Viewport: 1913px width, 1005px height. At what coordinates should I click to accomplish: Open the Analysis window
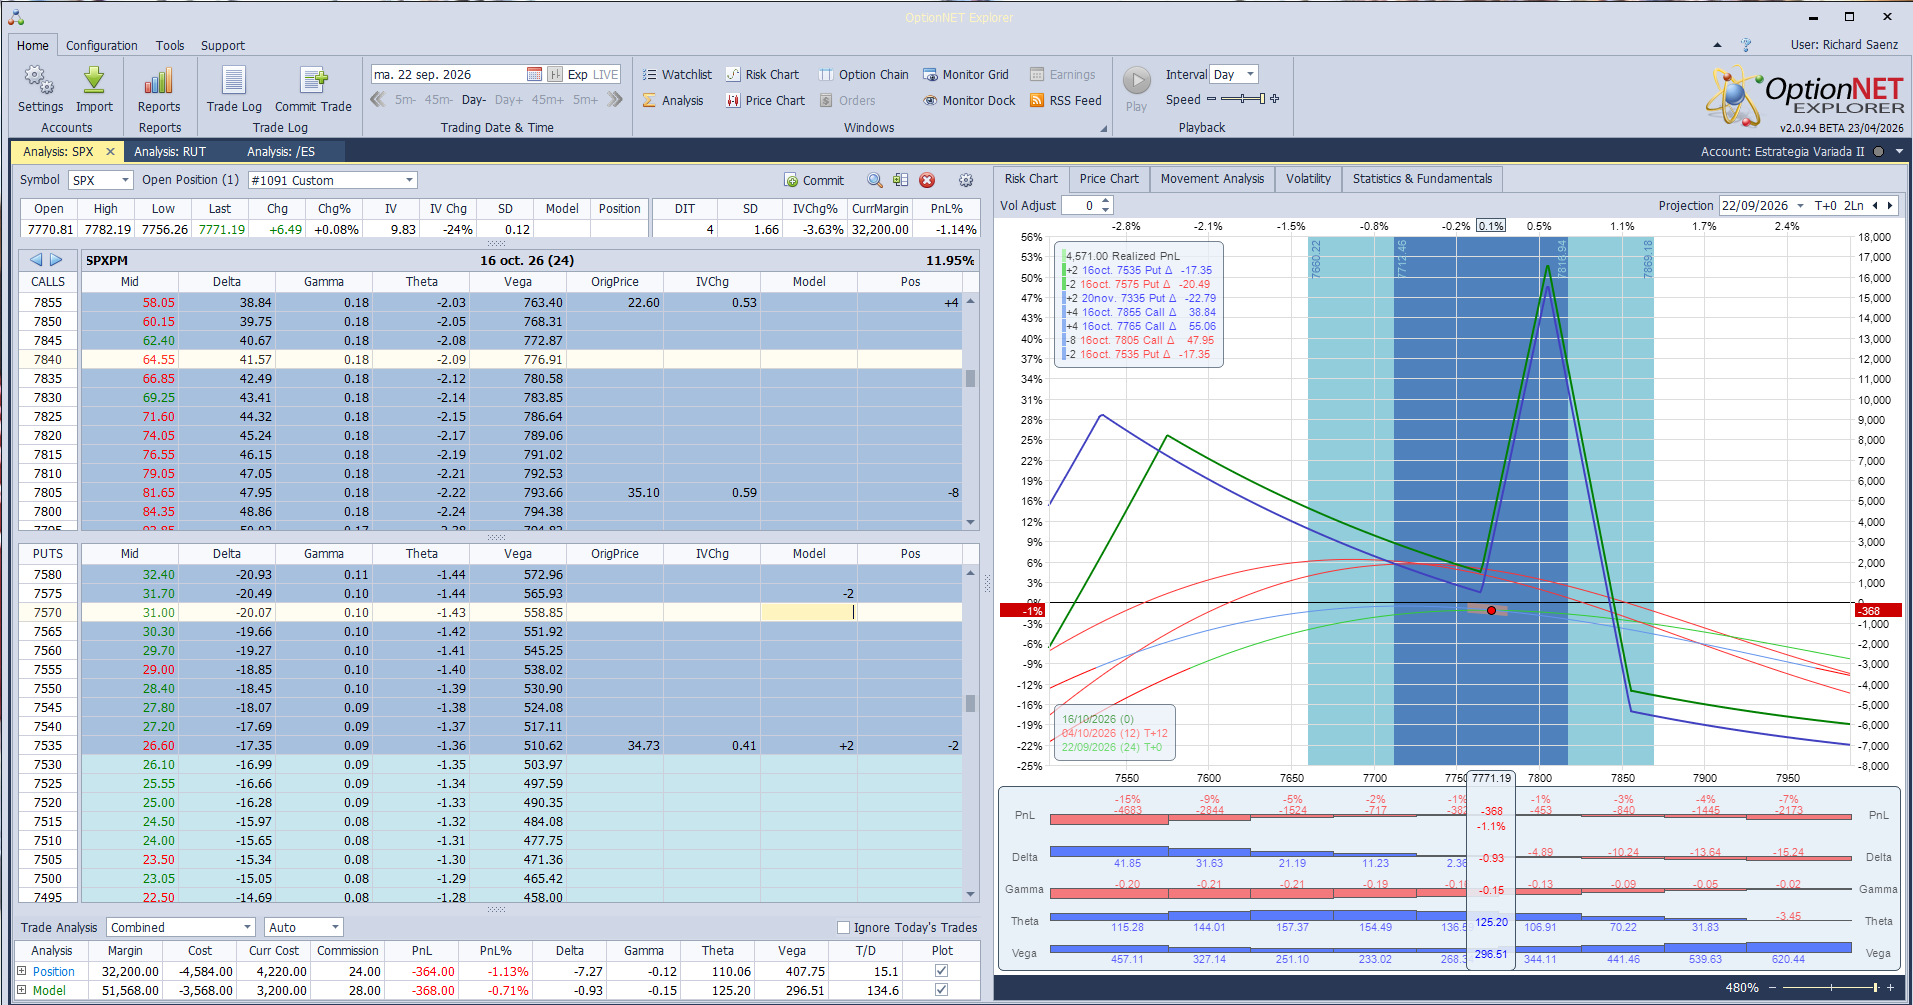[x=673, y=100]
